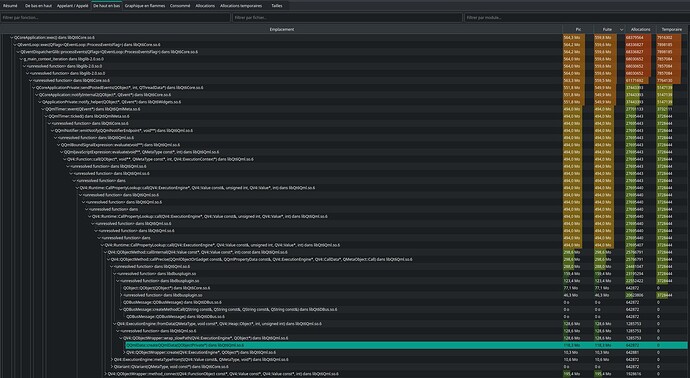Switch to the Résumé tab
This screenshot has width=690, height=378.
pos(10,6)
